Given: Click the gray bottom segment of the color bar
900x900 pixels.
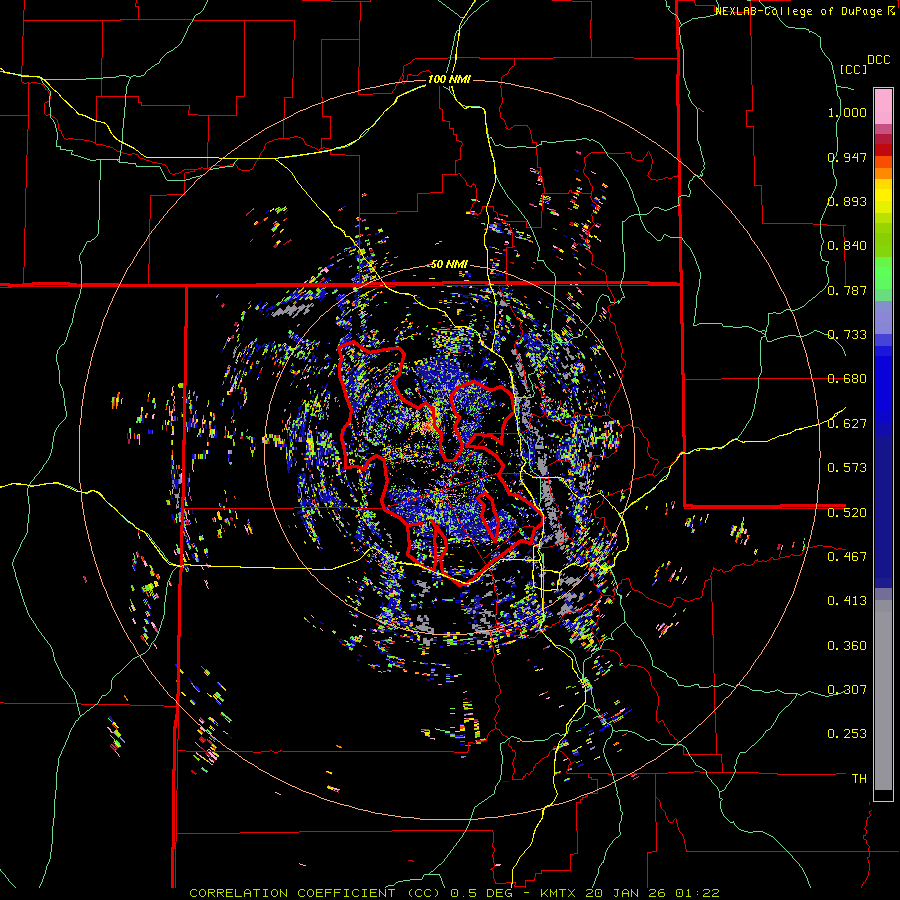Looking at the screenshot, I should (883, 695).
